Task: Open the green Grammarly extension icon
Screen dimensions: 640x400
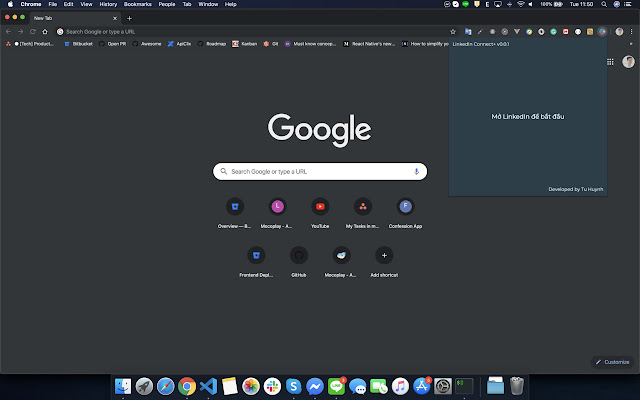Action: click(x=553, y=31)
